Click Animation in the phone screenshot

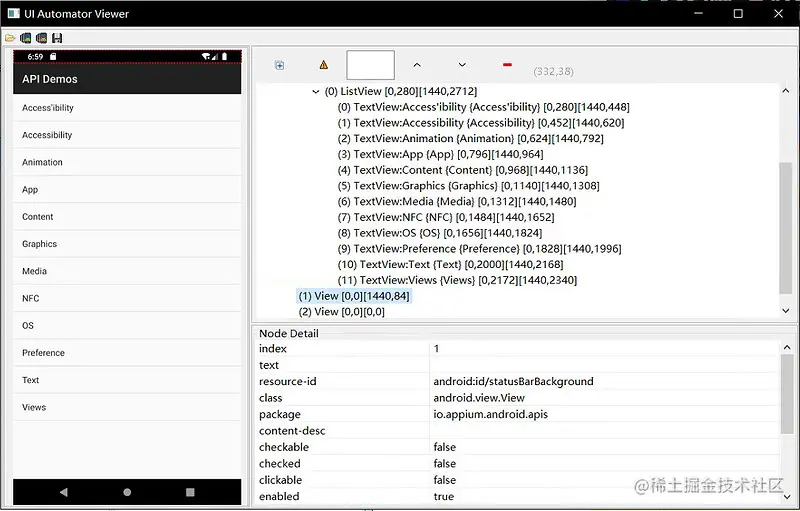click(127, 162)
